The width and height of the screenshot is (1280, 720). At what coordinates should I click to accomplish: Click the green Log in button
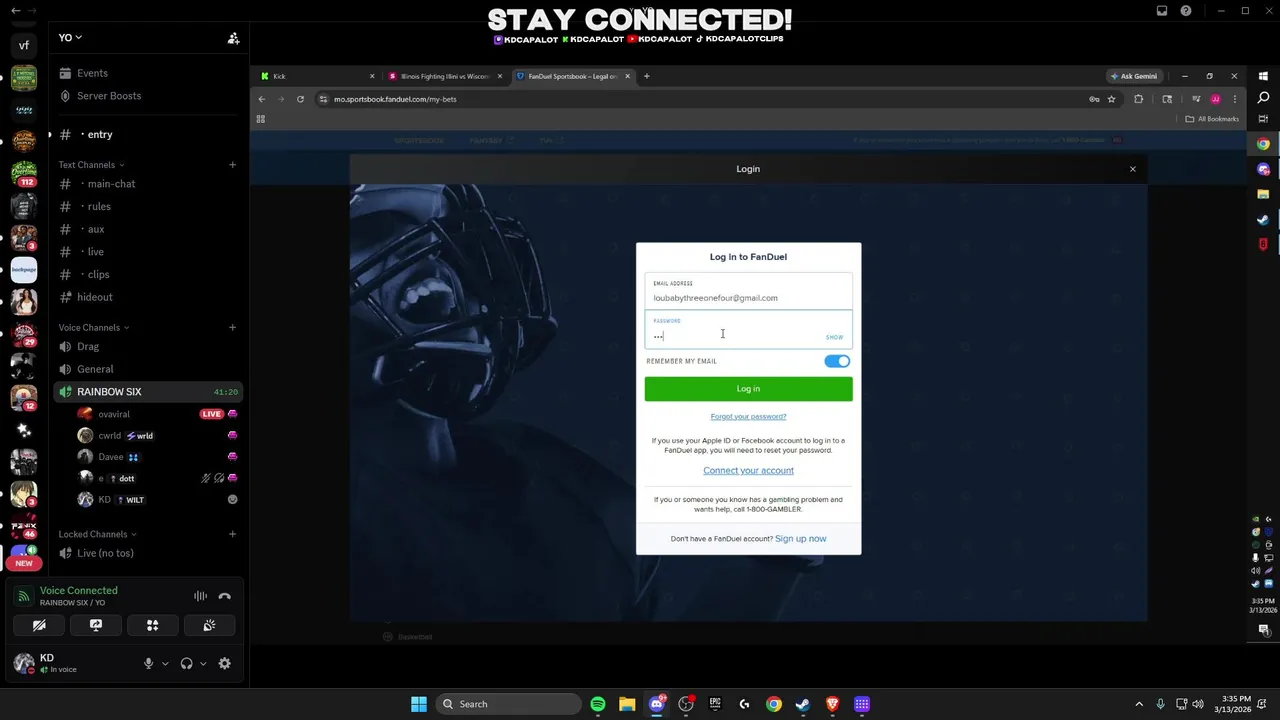click(748, 389)
